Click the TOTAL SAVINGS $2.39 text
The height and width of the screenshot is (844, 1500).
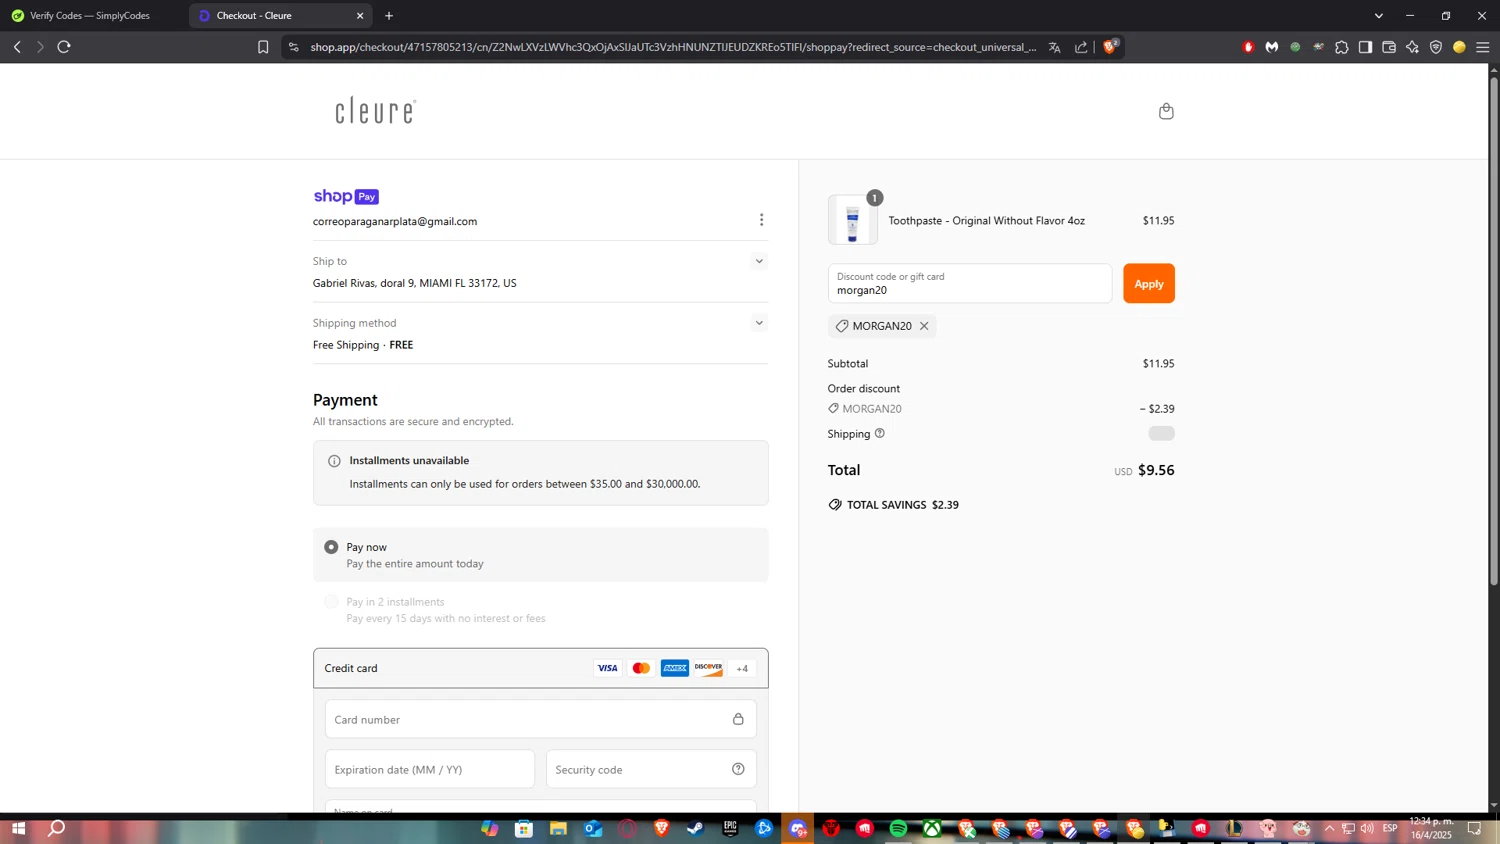[902, 505]
